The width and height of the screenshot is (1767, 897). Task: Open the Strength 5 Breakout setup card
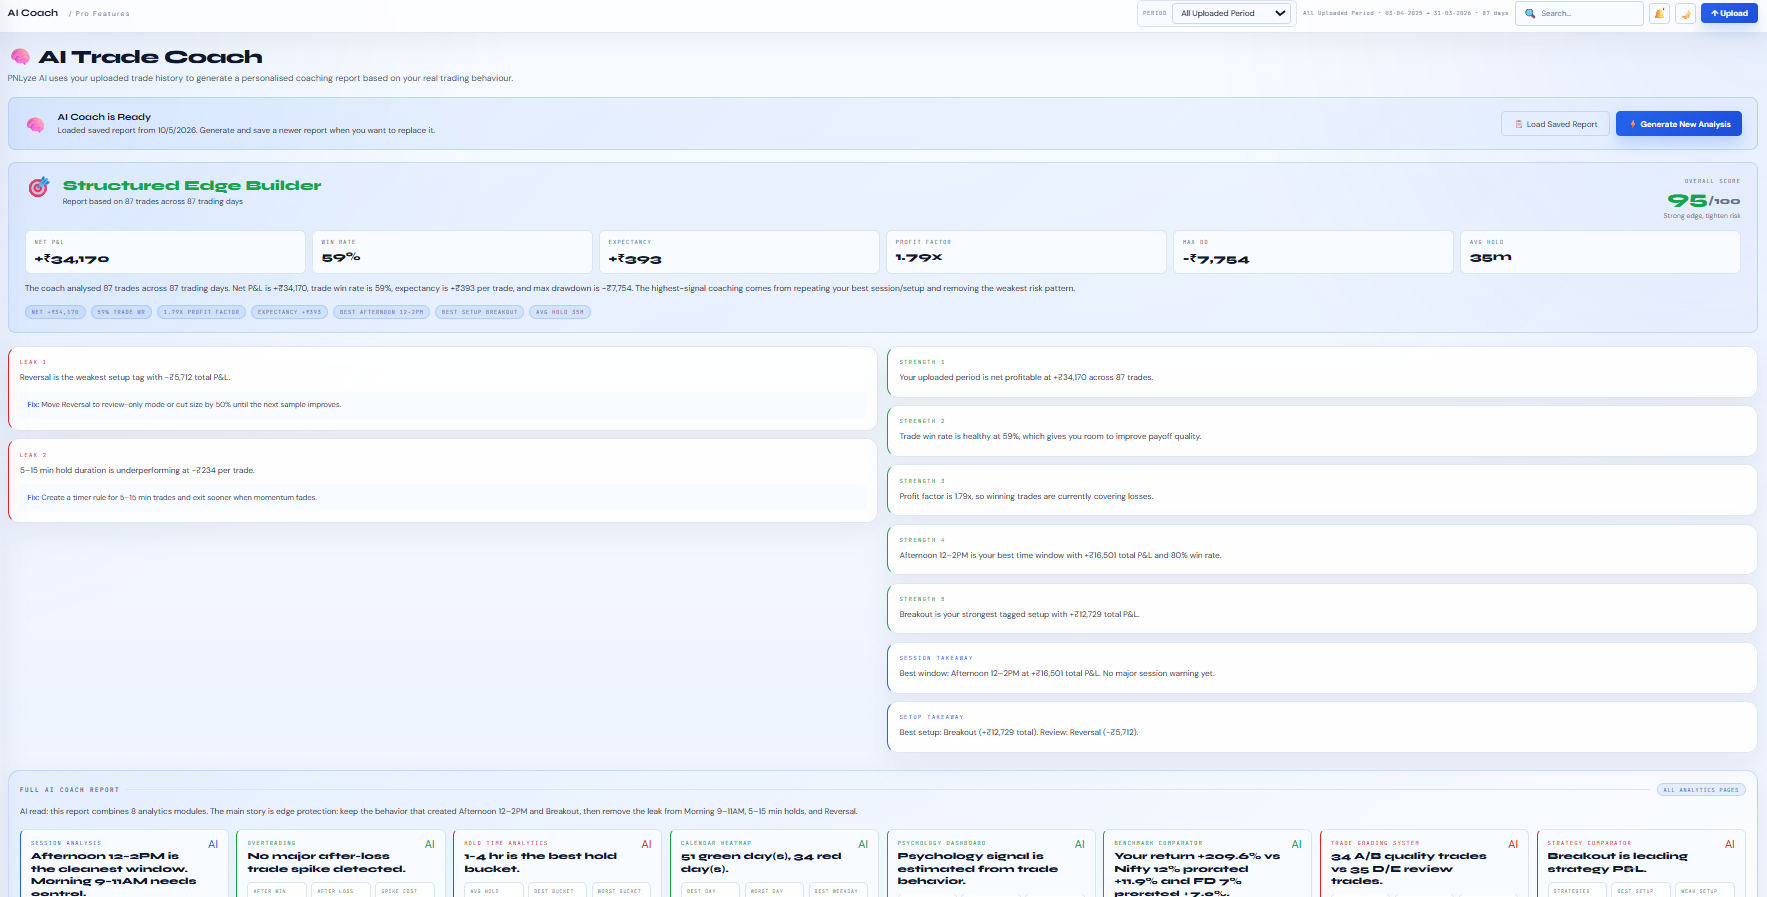click(1322, 608)
